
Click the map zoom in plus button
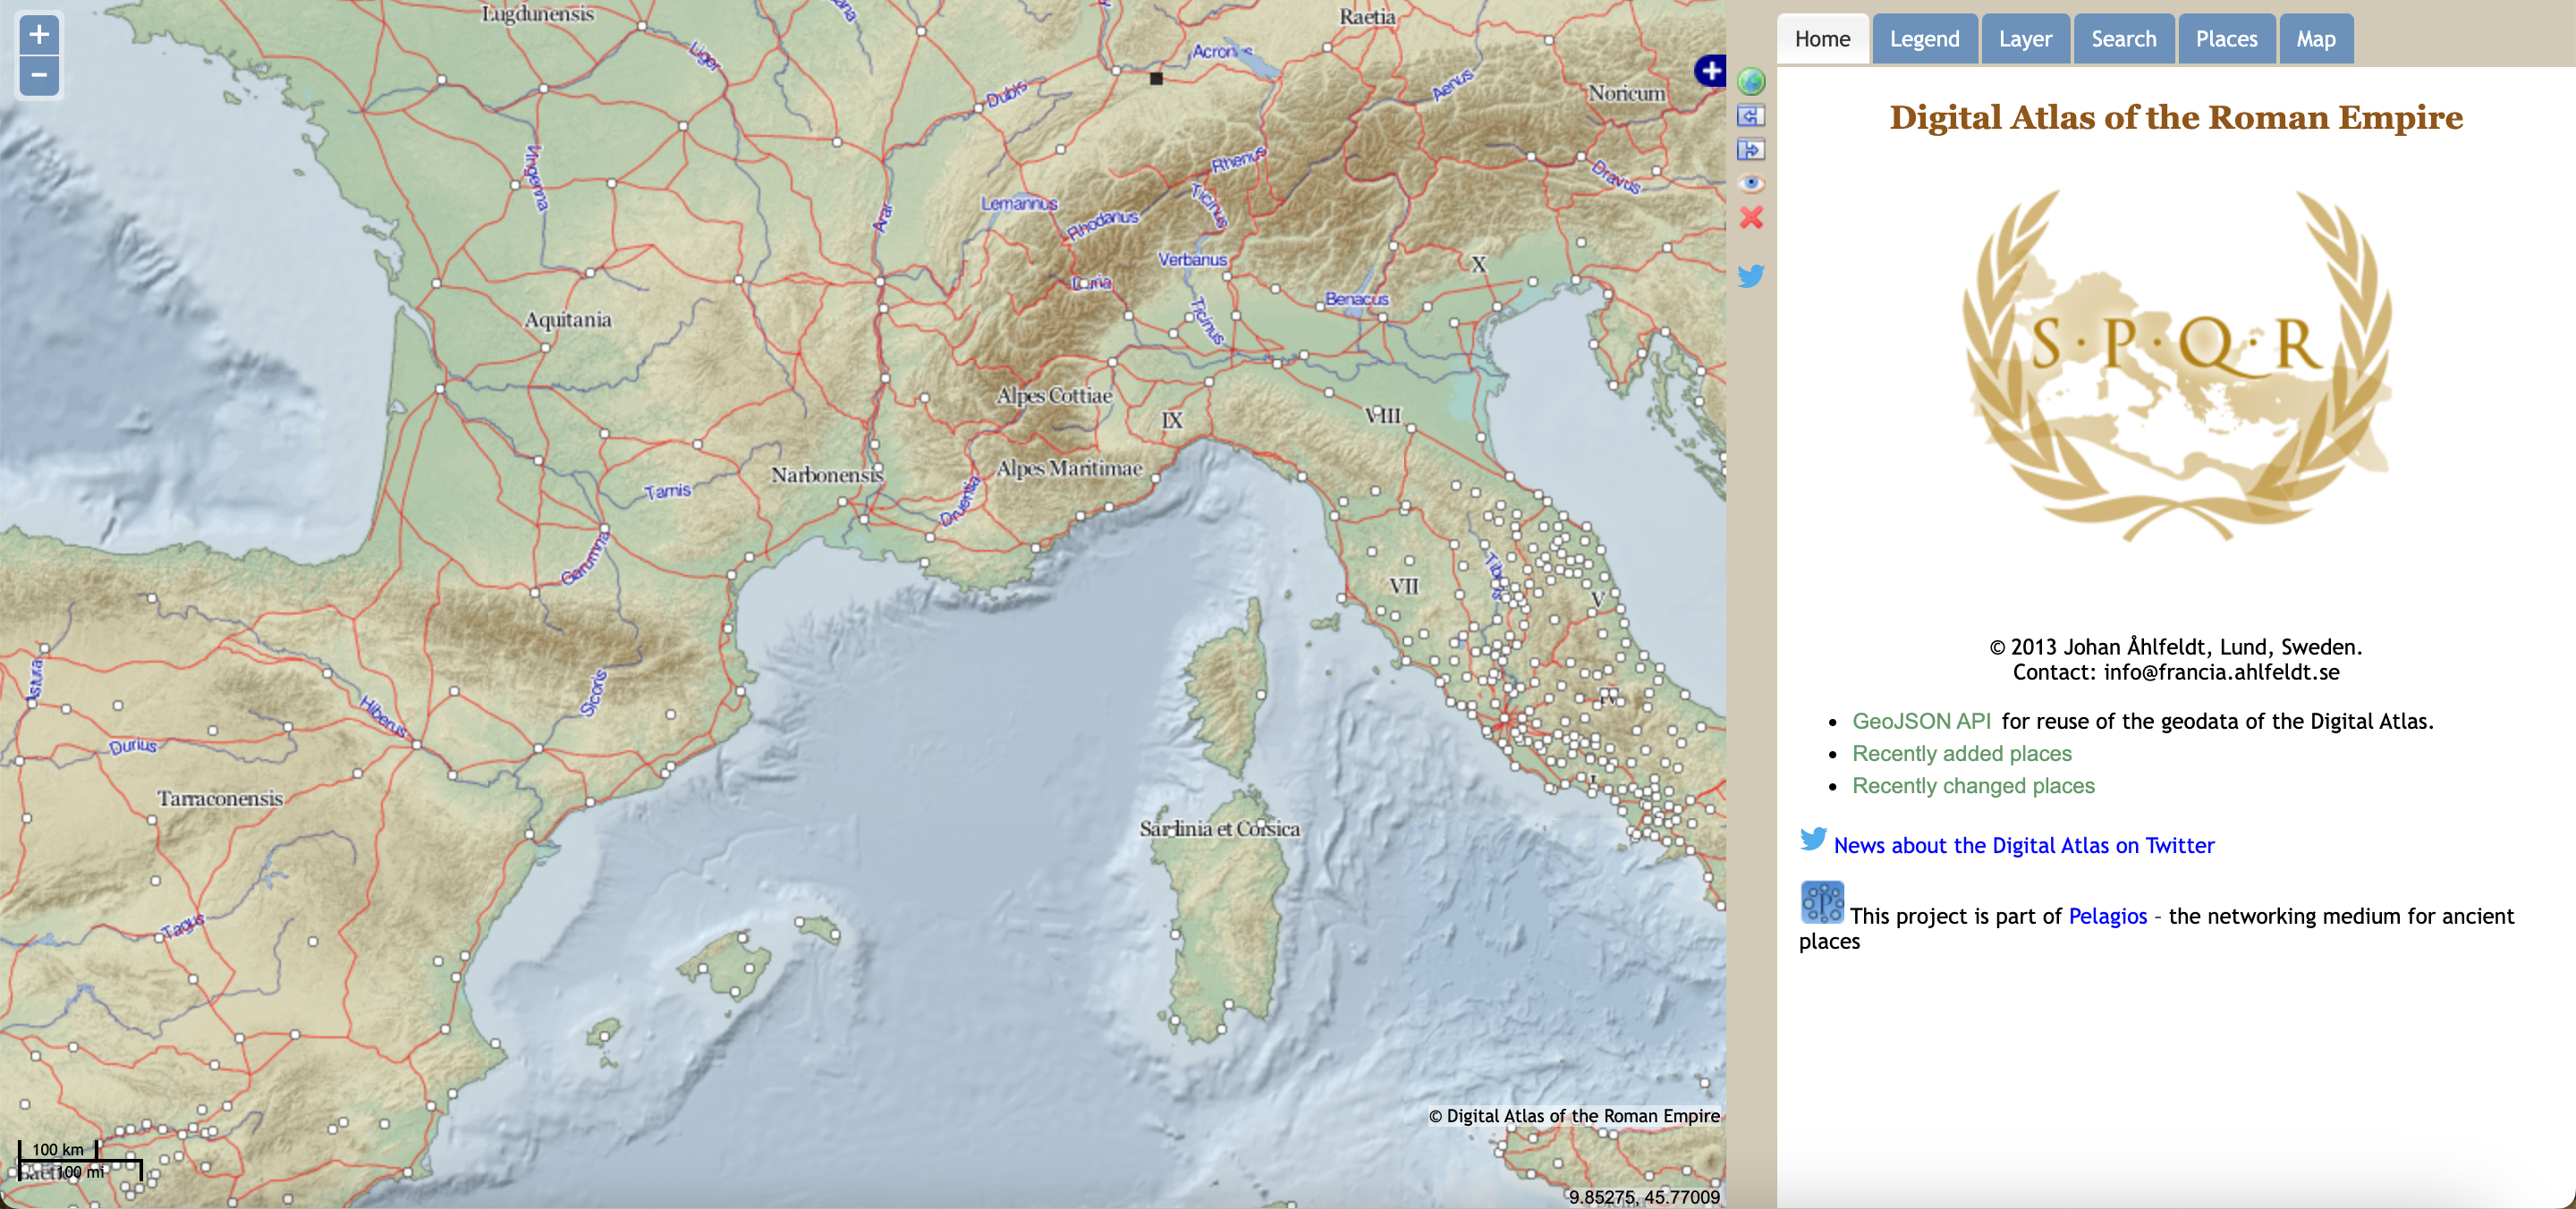tap(39, 35)
